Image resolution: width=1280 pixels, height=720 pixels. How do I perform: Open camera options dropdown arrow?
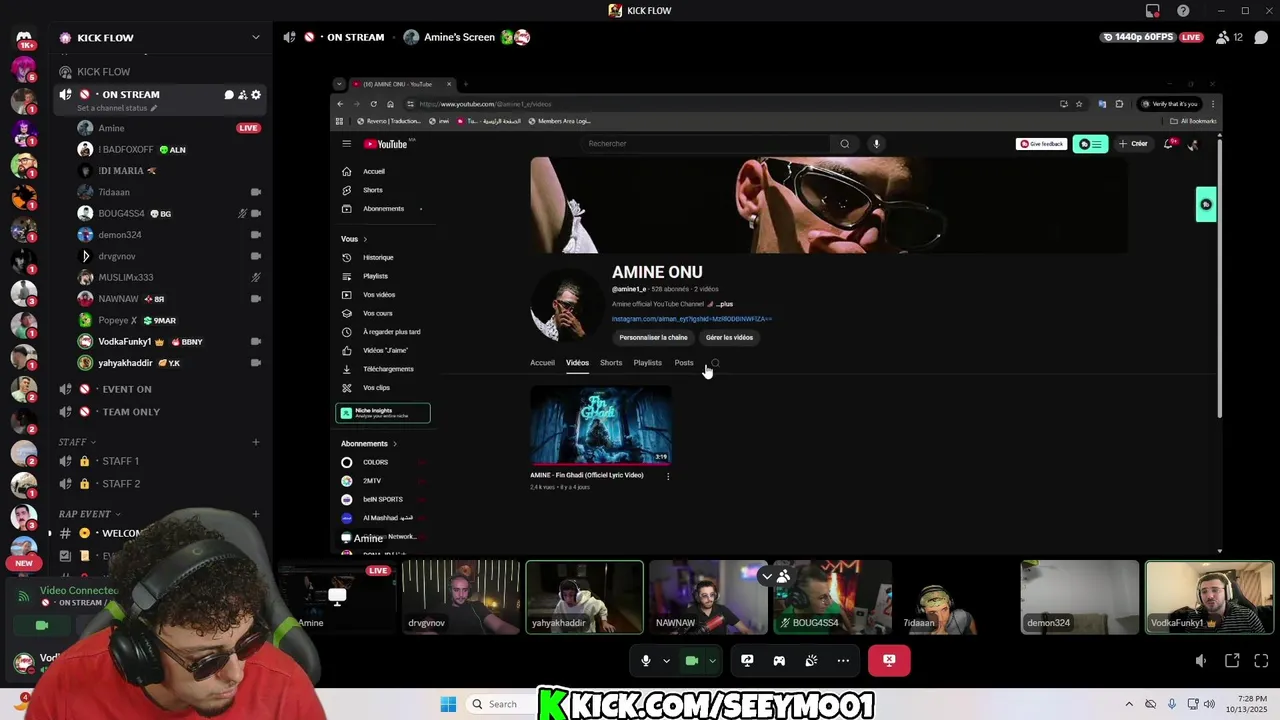(712, 661)
